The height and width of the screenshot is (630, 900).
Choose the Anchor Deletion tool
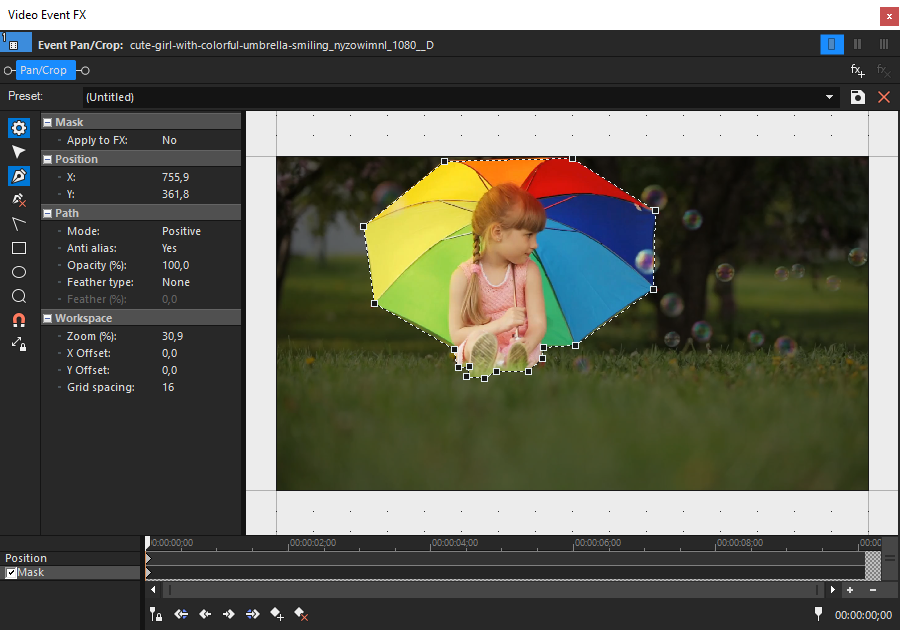tap(19, 200)
